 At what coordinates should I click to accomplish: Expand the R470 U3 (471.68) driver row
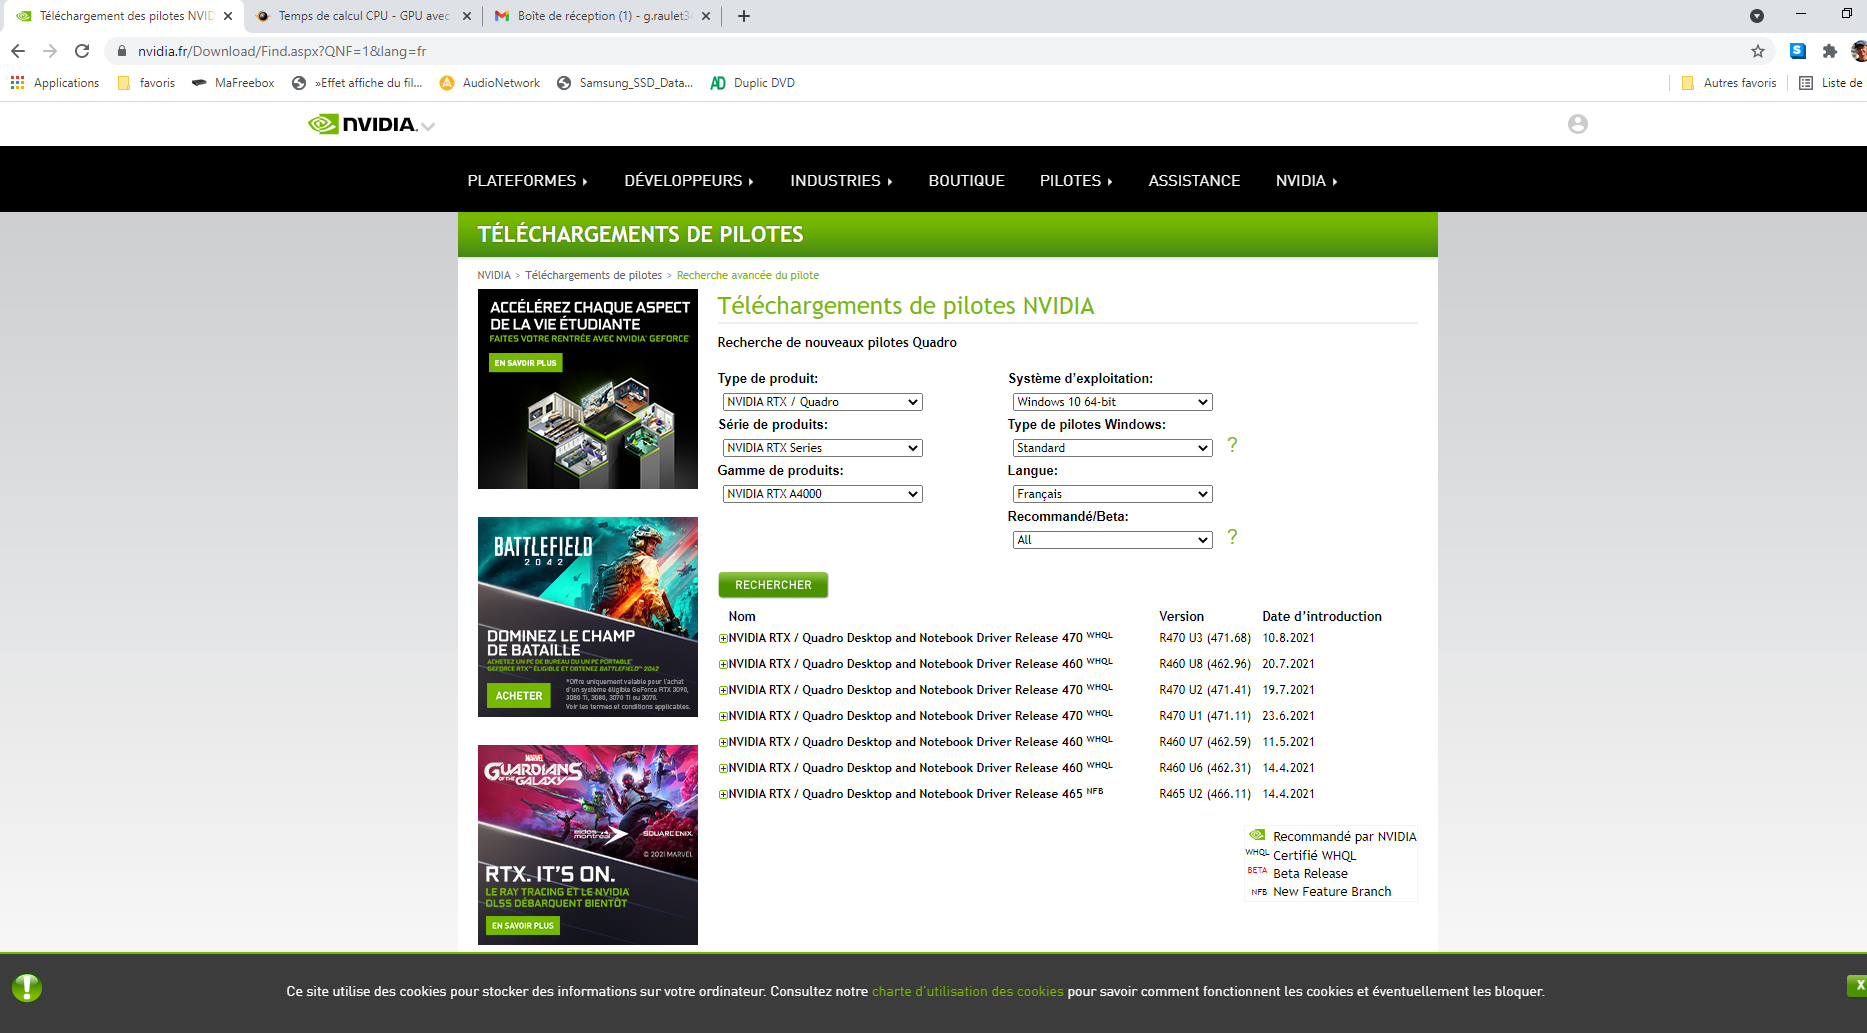tap(723, 638)
